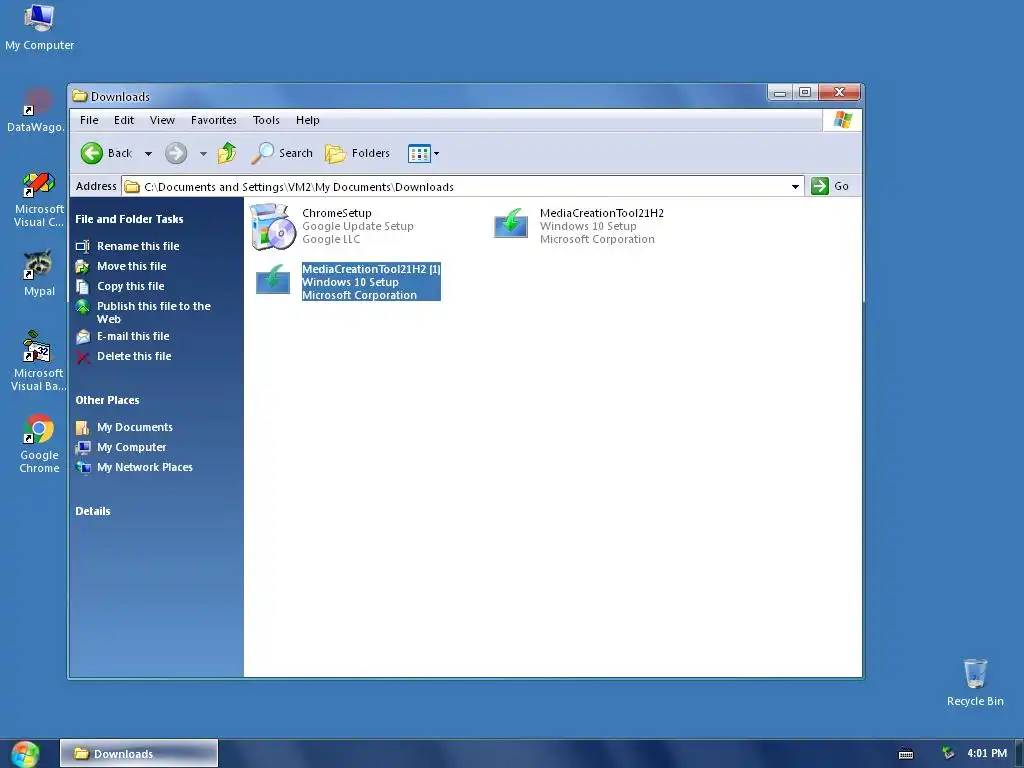Click the Move this file icon
The height and width of the screenshot is (768, 1024).
click(83, 266)
